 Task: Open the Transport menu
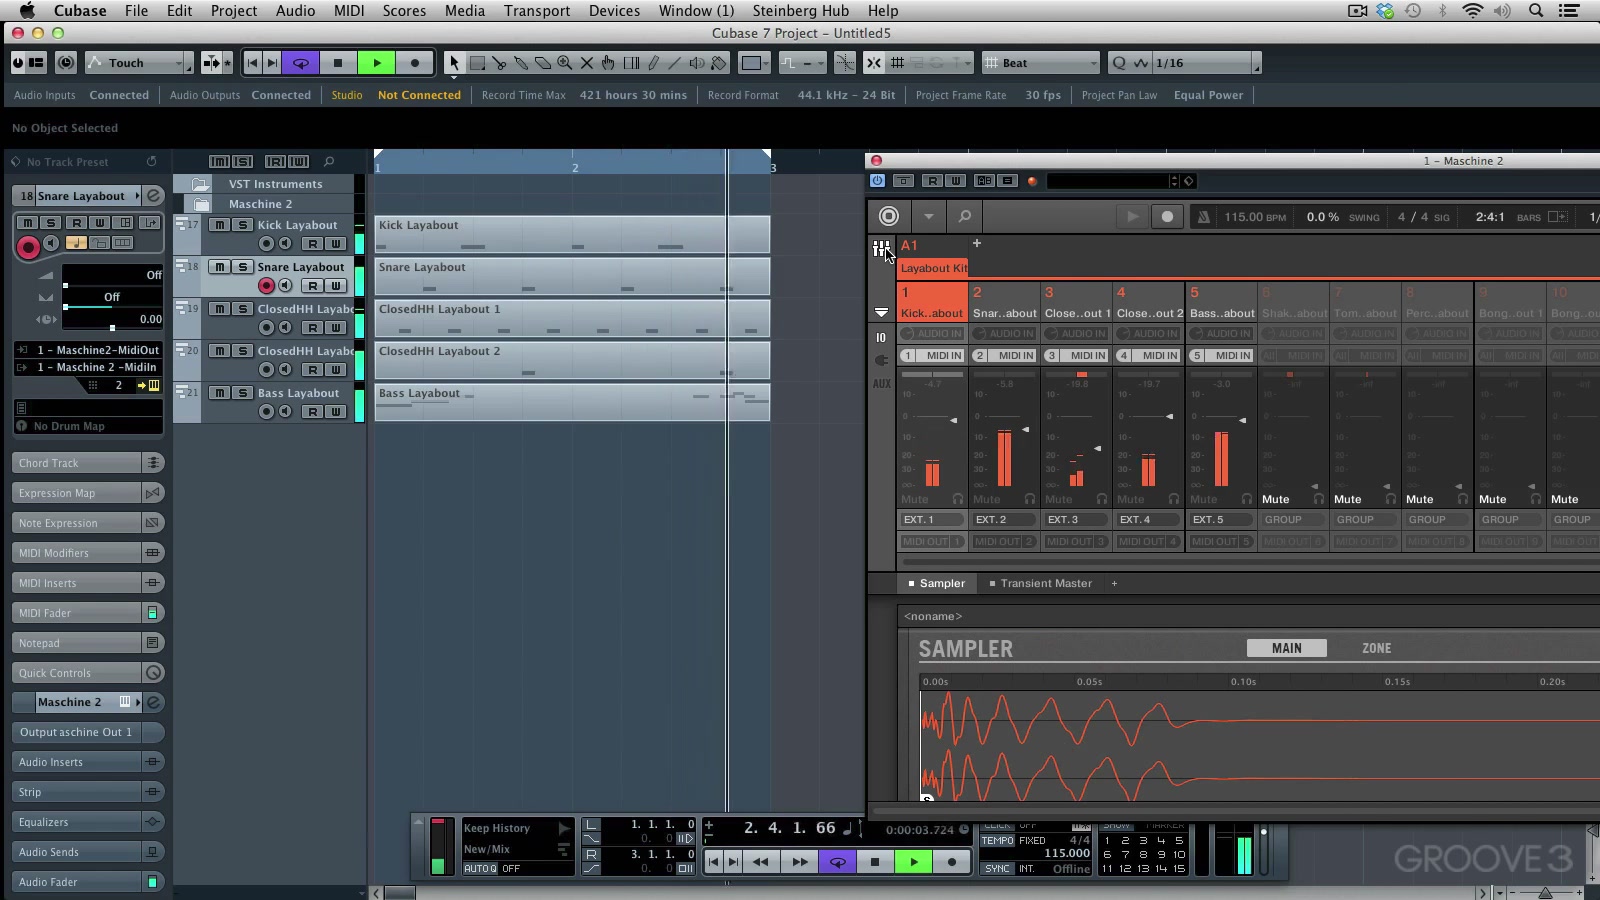click(537, 11)
